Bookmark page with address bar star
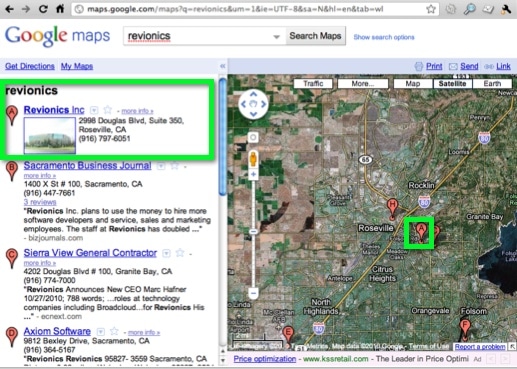517x369 pixels. tap(431, 9)
